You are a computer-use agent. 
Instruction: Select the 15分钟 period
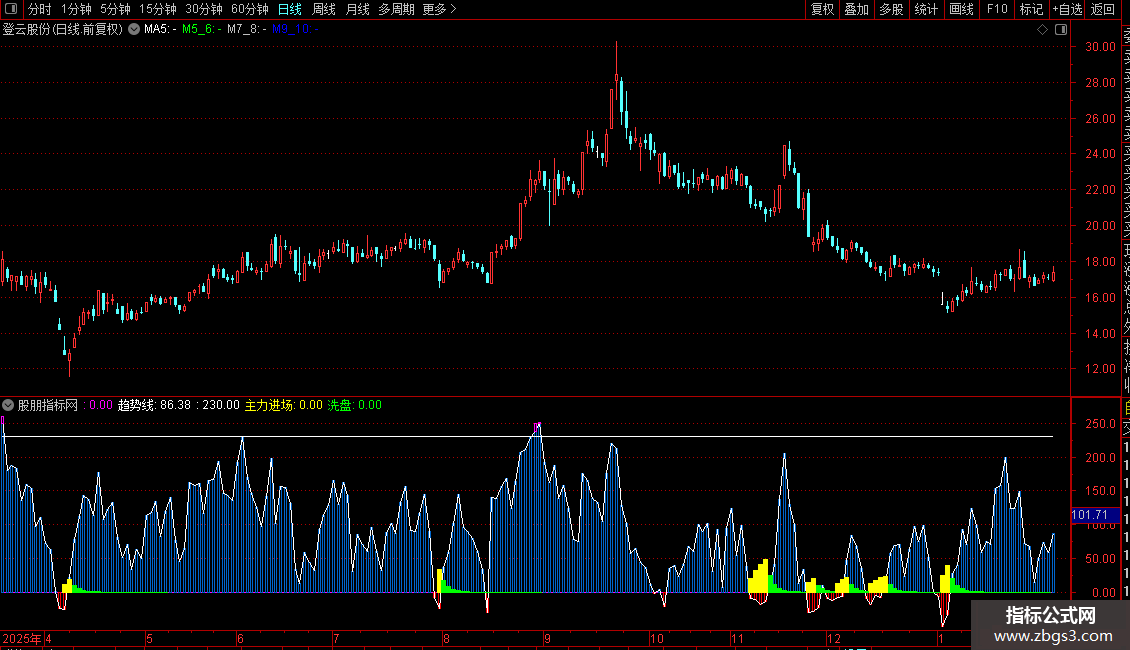click(x=157, y=9)
